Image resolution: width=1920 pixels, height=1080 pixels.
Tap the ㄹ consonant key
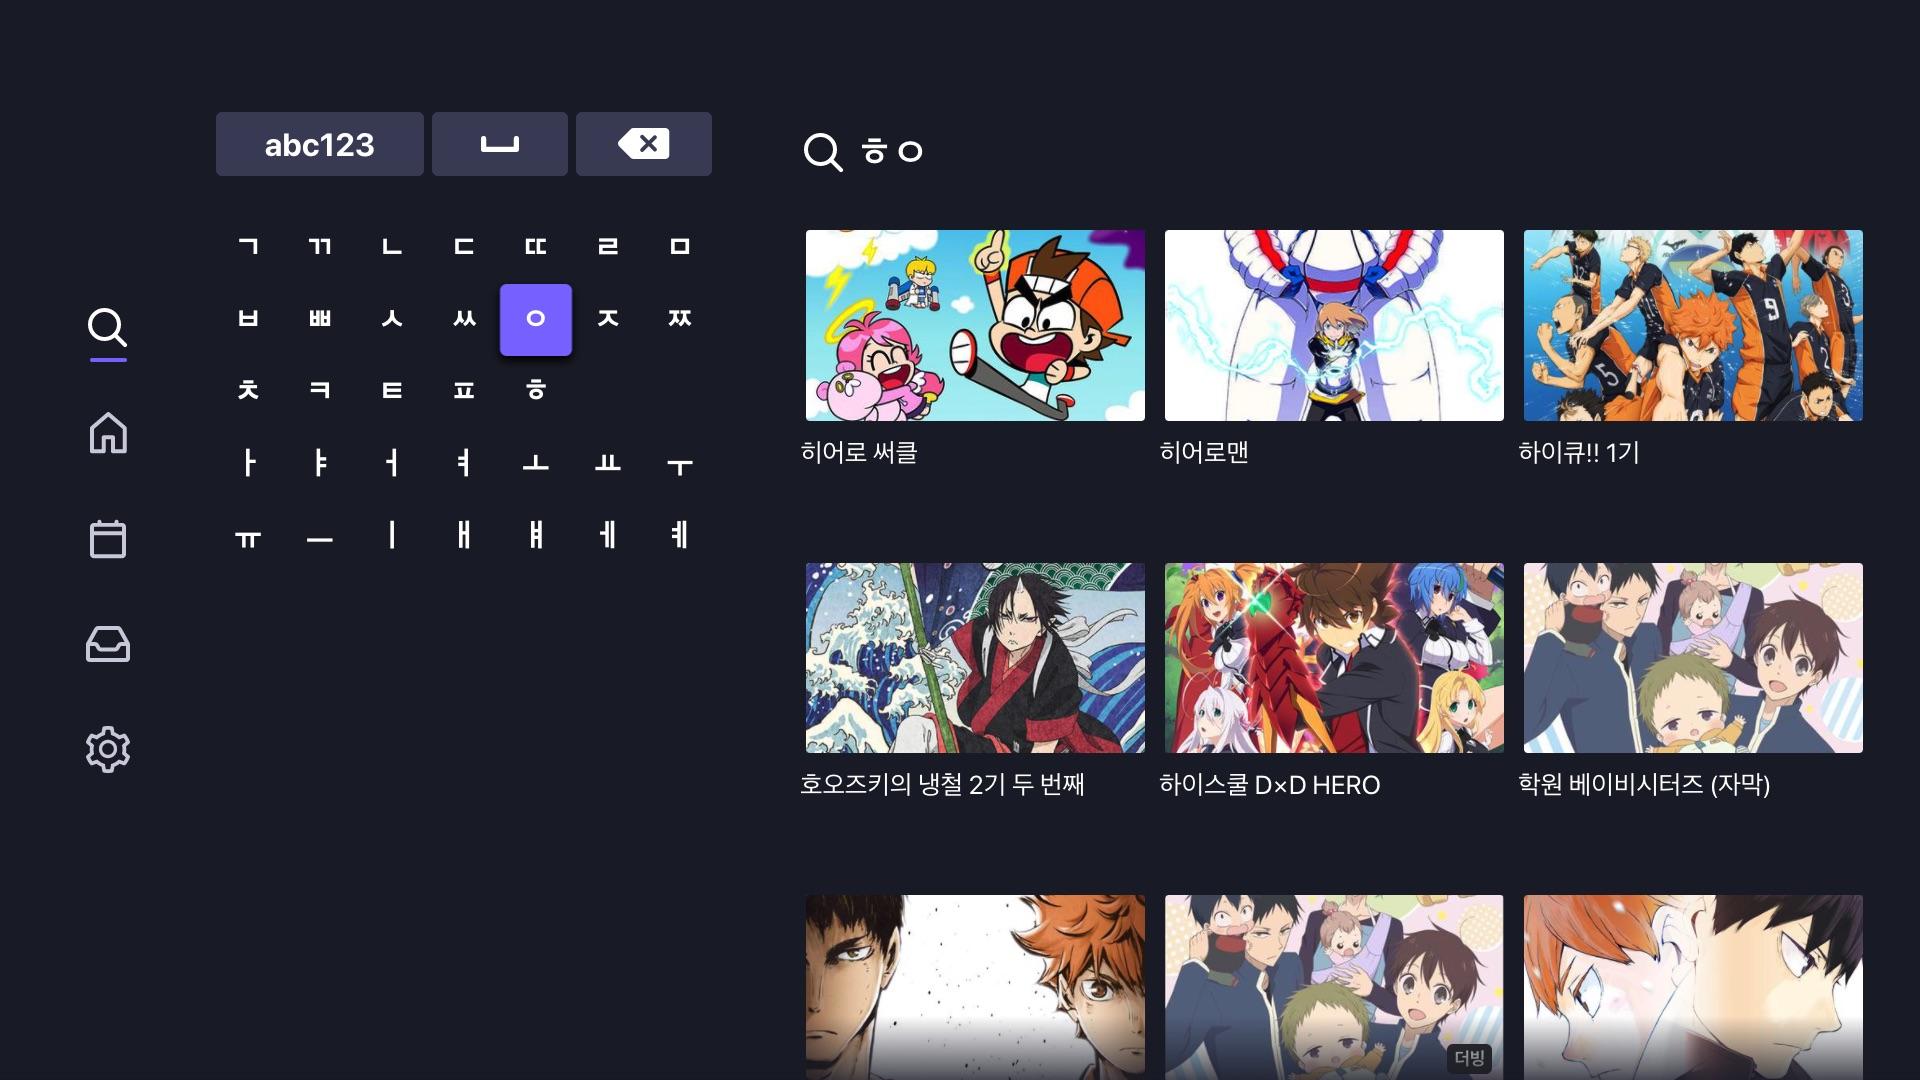point(608,247)
